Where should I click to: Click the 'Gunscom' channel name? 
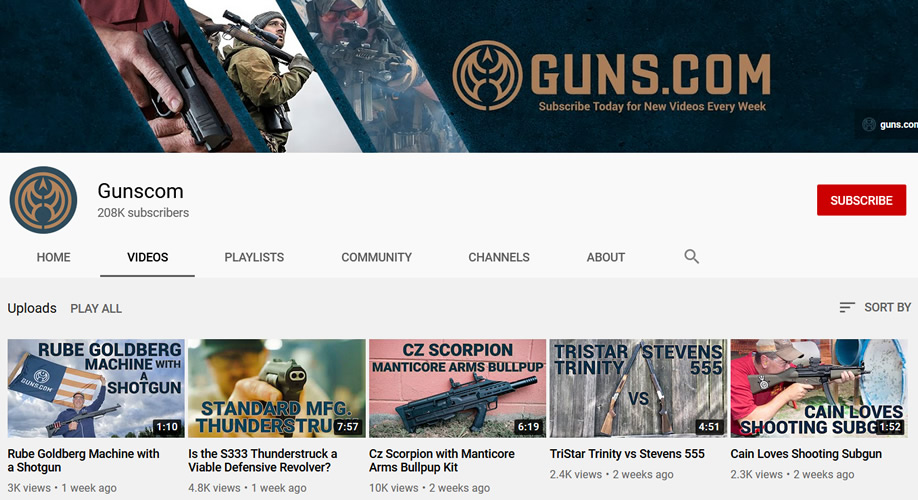pyautogui.click(x=141, y=191)
